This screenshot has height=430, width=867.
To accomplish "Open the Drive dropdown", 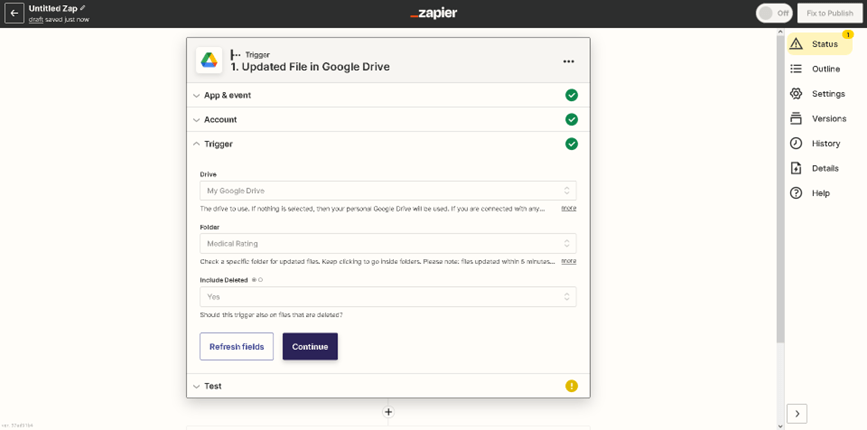I will point(388,191).
